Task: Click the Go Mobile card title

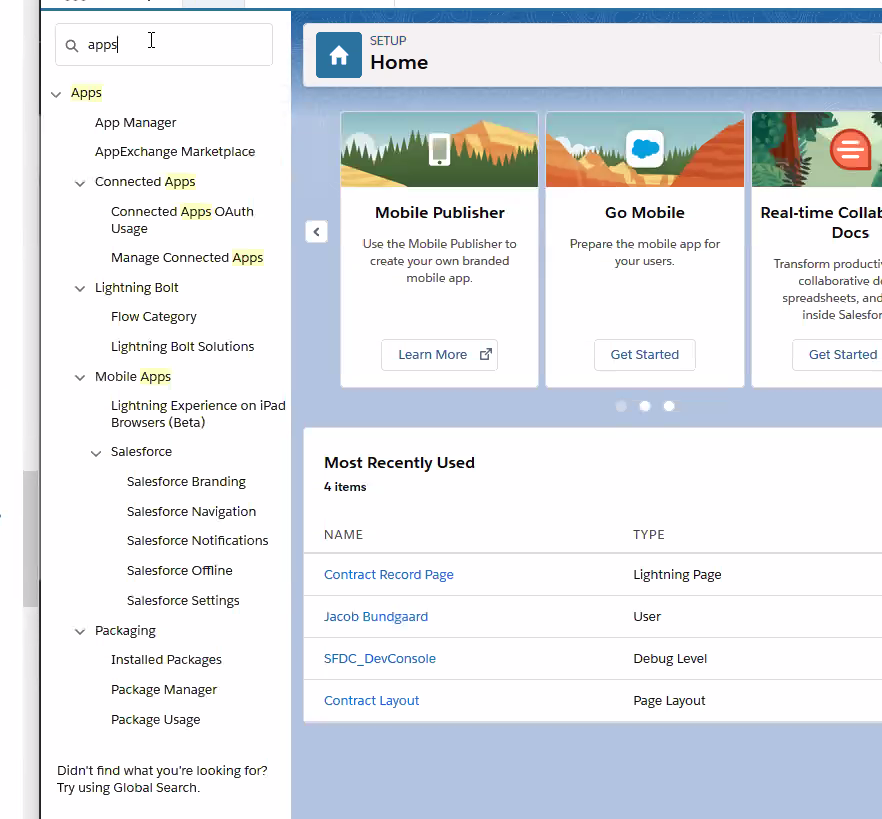Action: 645,213
